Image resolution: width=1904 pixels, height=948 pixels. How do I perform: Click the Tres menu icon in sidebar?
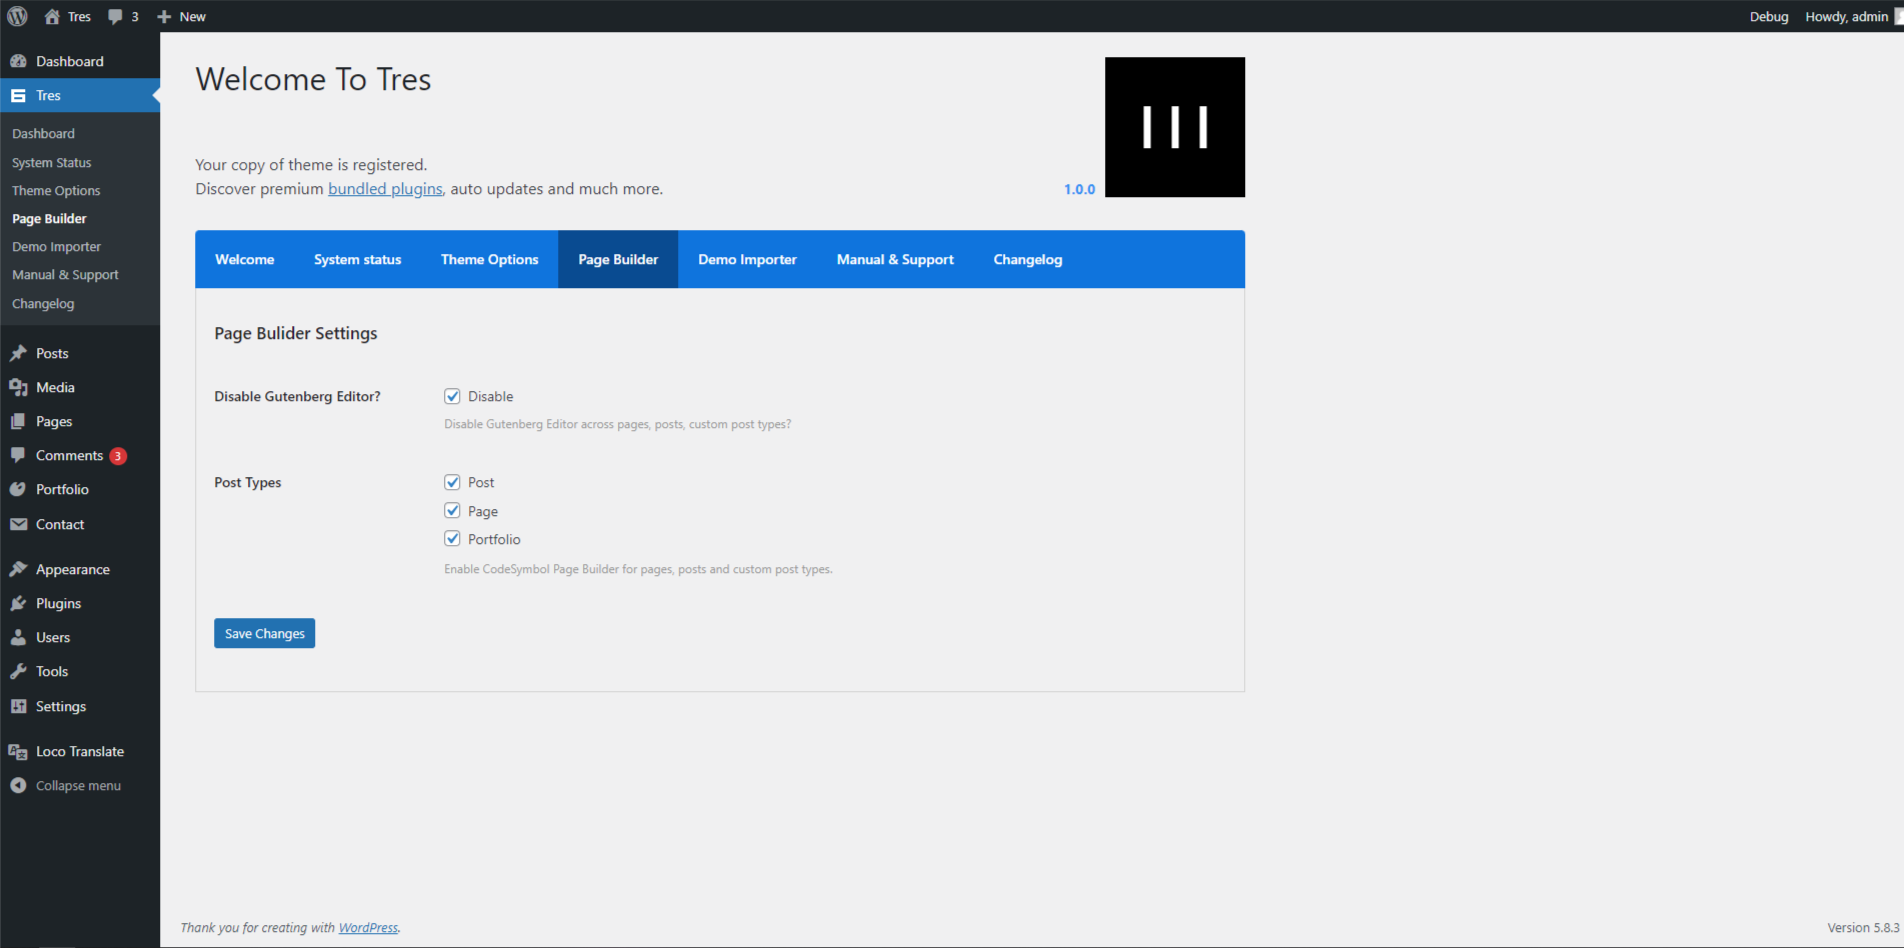point(18,96)
